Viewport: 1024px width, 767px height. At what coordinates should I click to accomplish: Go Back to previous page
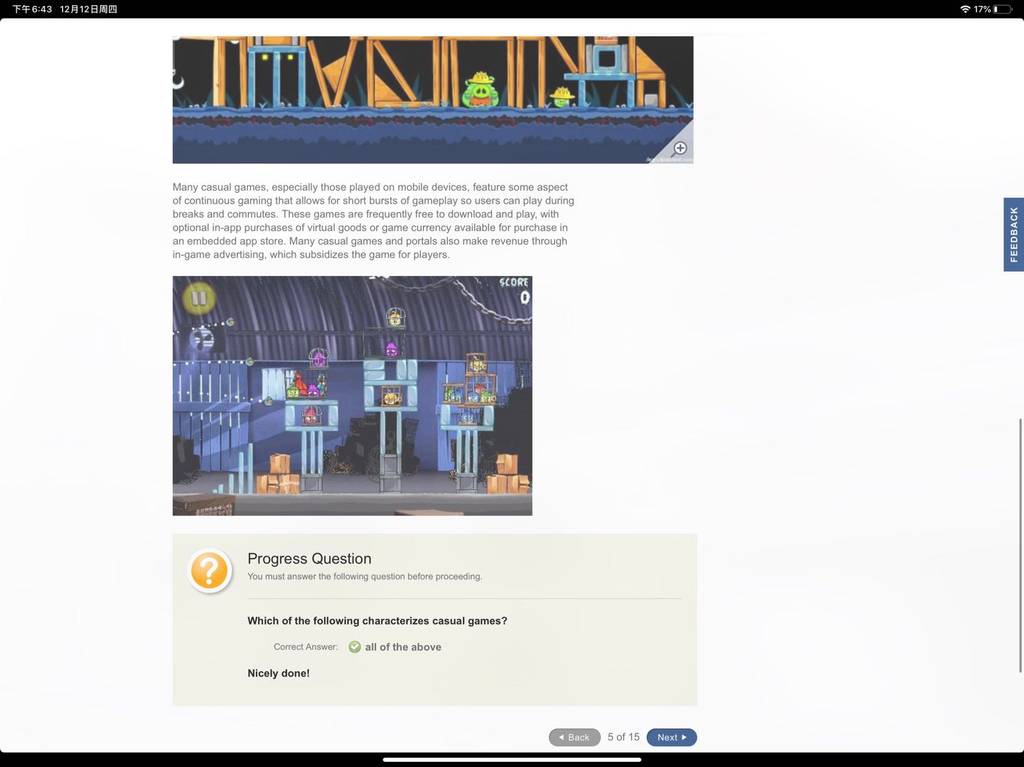[574, 737]
